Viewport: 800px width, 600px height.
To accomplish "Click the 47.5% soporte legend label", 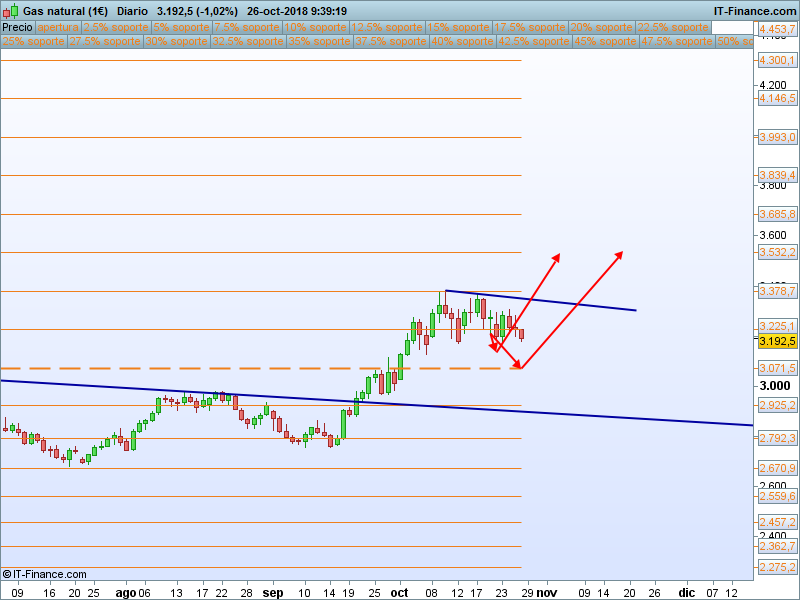I will [677, 42].
